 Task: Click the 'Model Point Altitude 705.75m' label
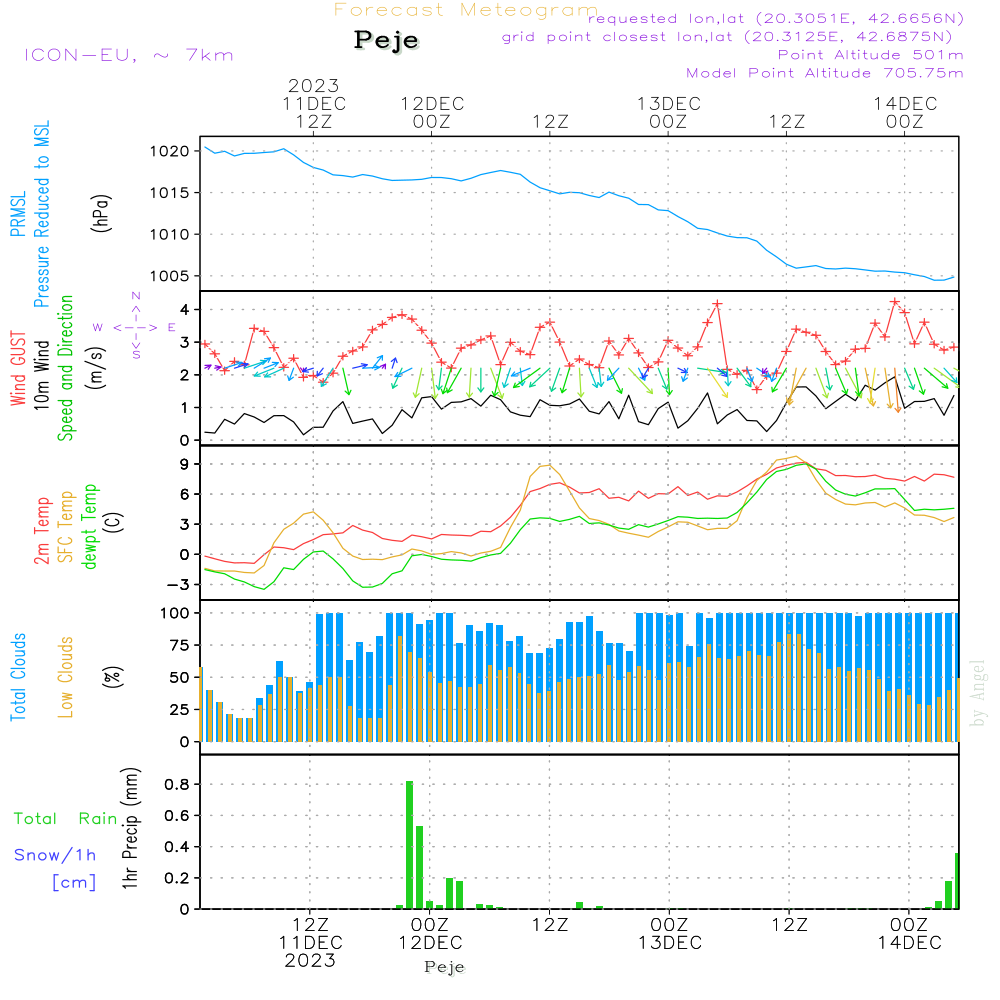point(825,73)
